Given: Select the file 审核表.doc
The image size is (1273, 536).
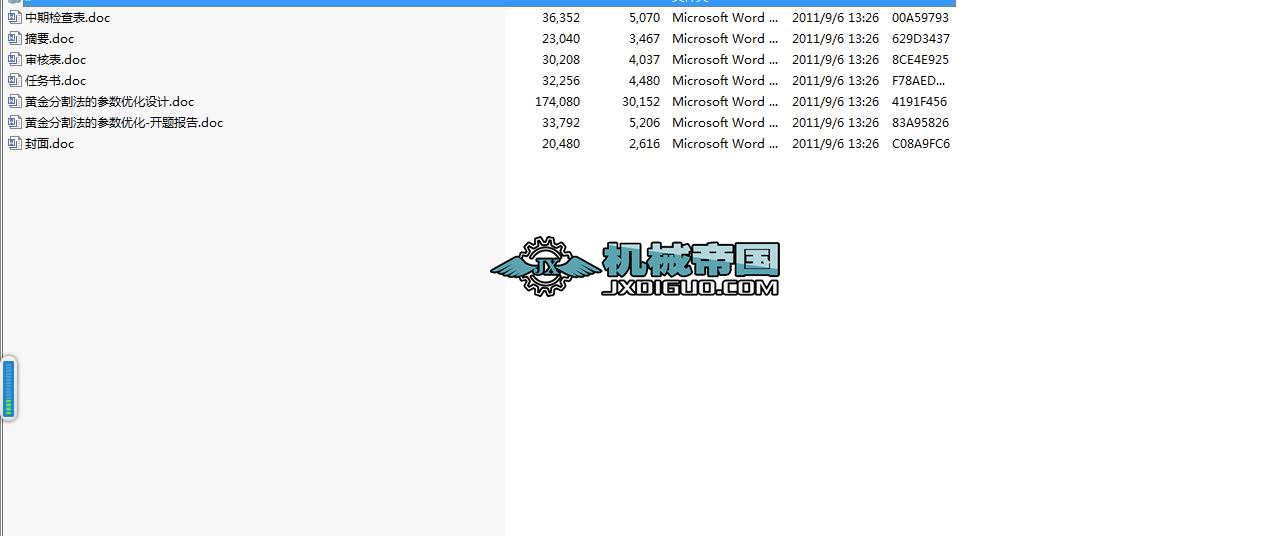Looking at the screenshot, I should tap(56, 60).
